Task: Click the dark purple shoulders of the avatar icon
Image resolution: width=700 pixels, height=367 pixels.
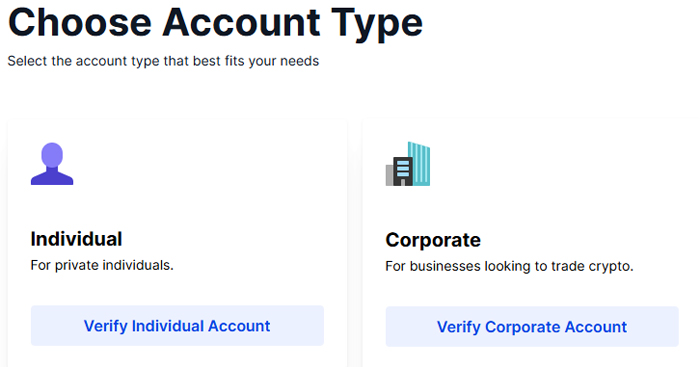Action: point(52,177)
